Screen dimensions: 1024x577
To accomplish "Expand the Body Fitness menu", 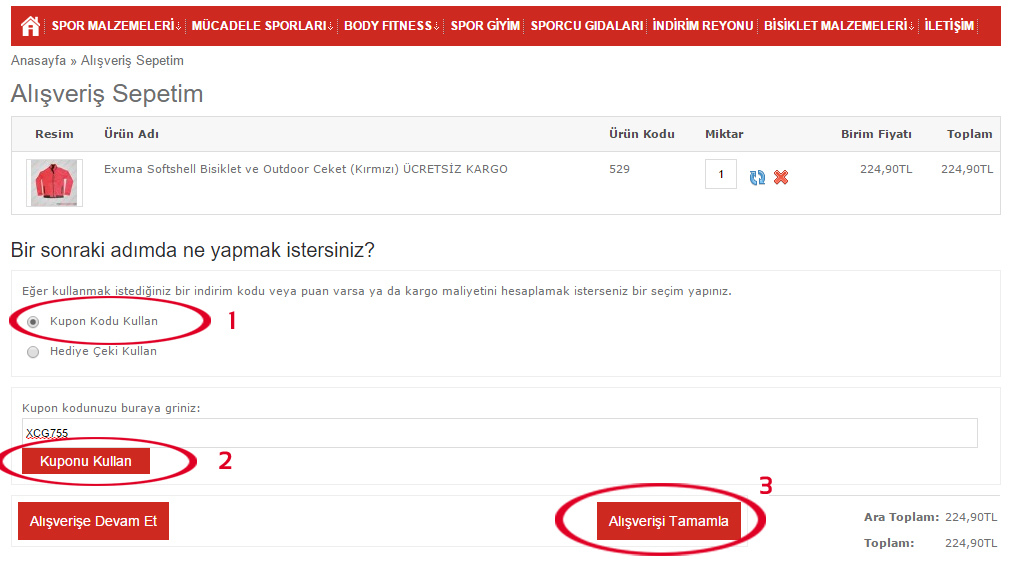I will (x=392, y=26).
